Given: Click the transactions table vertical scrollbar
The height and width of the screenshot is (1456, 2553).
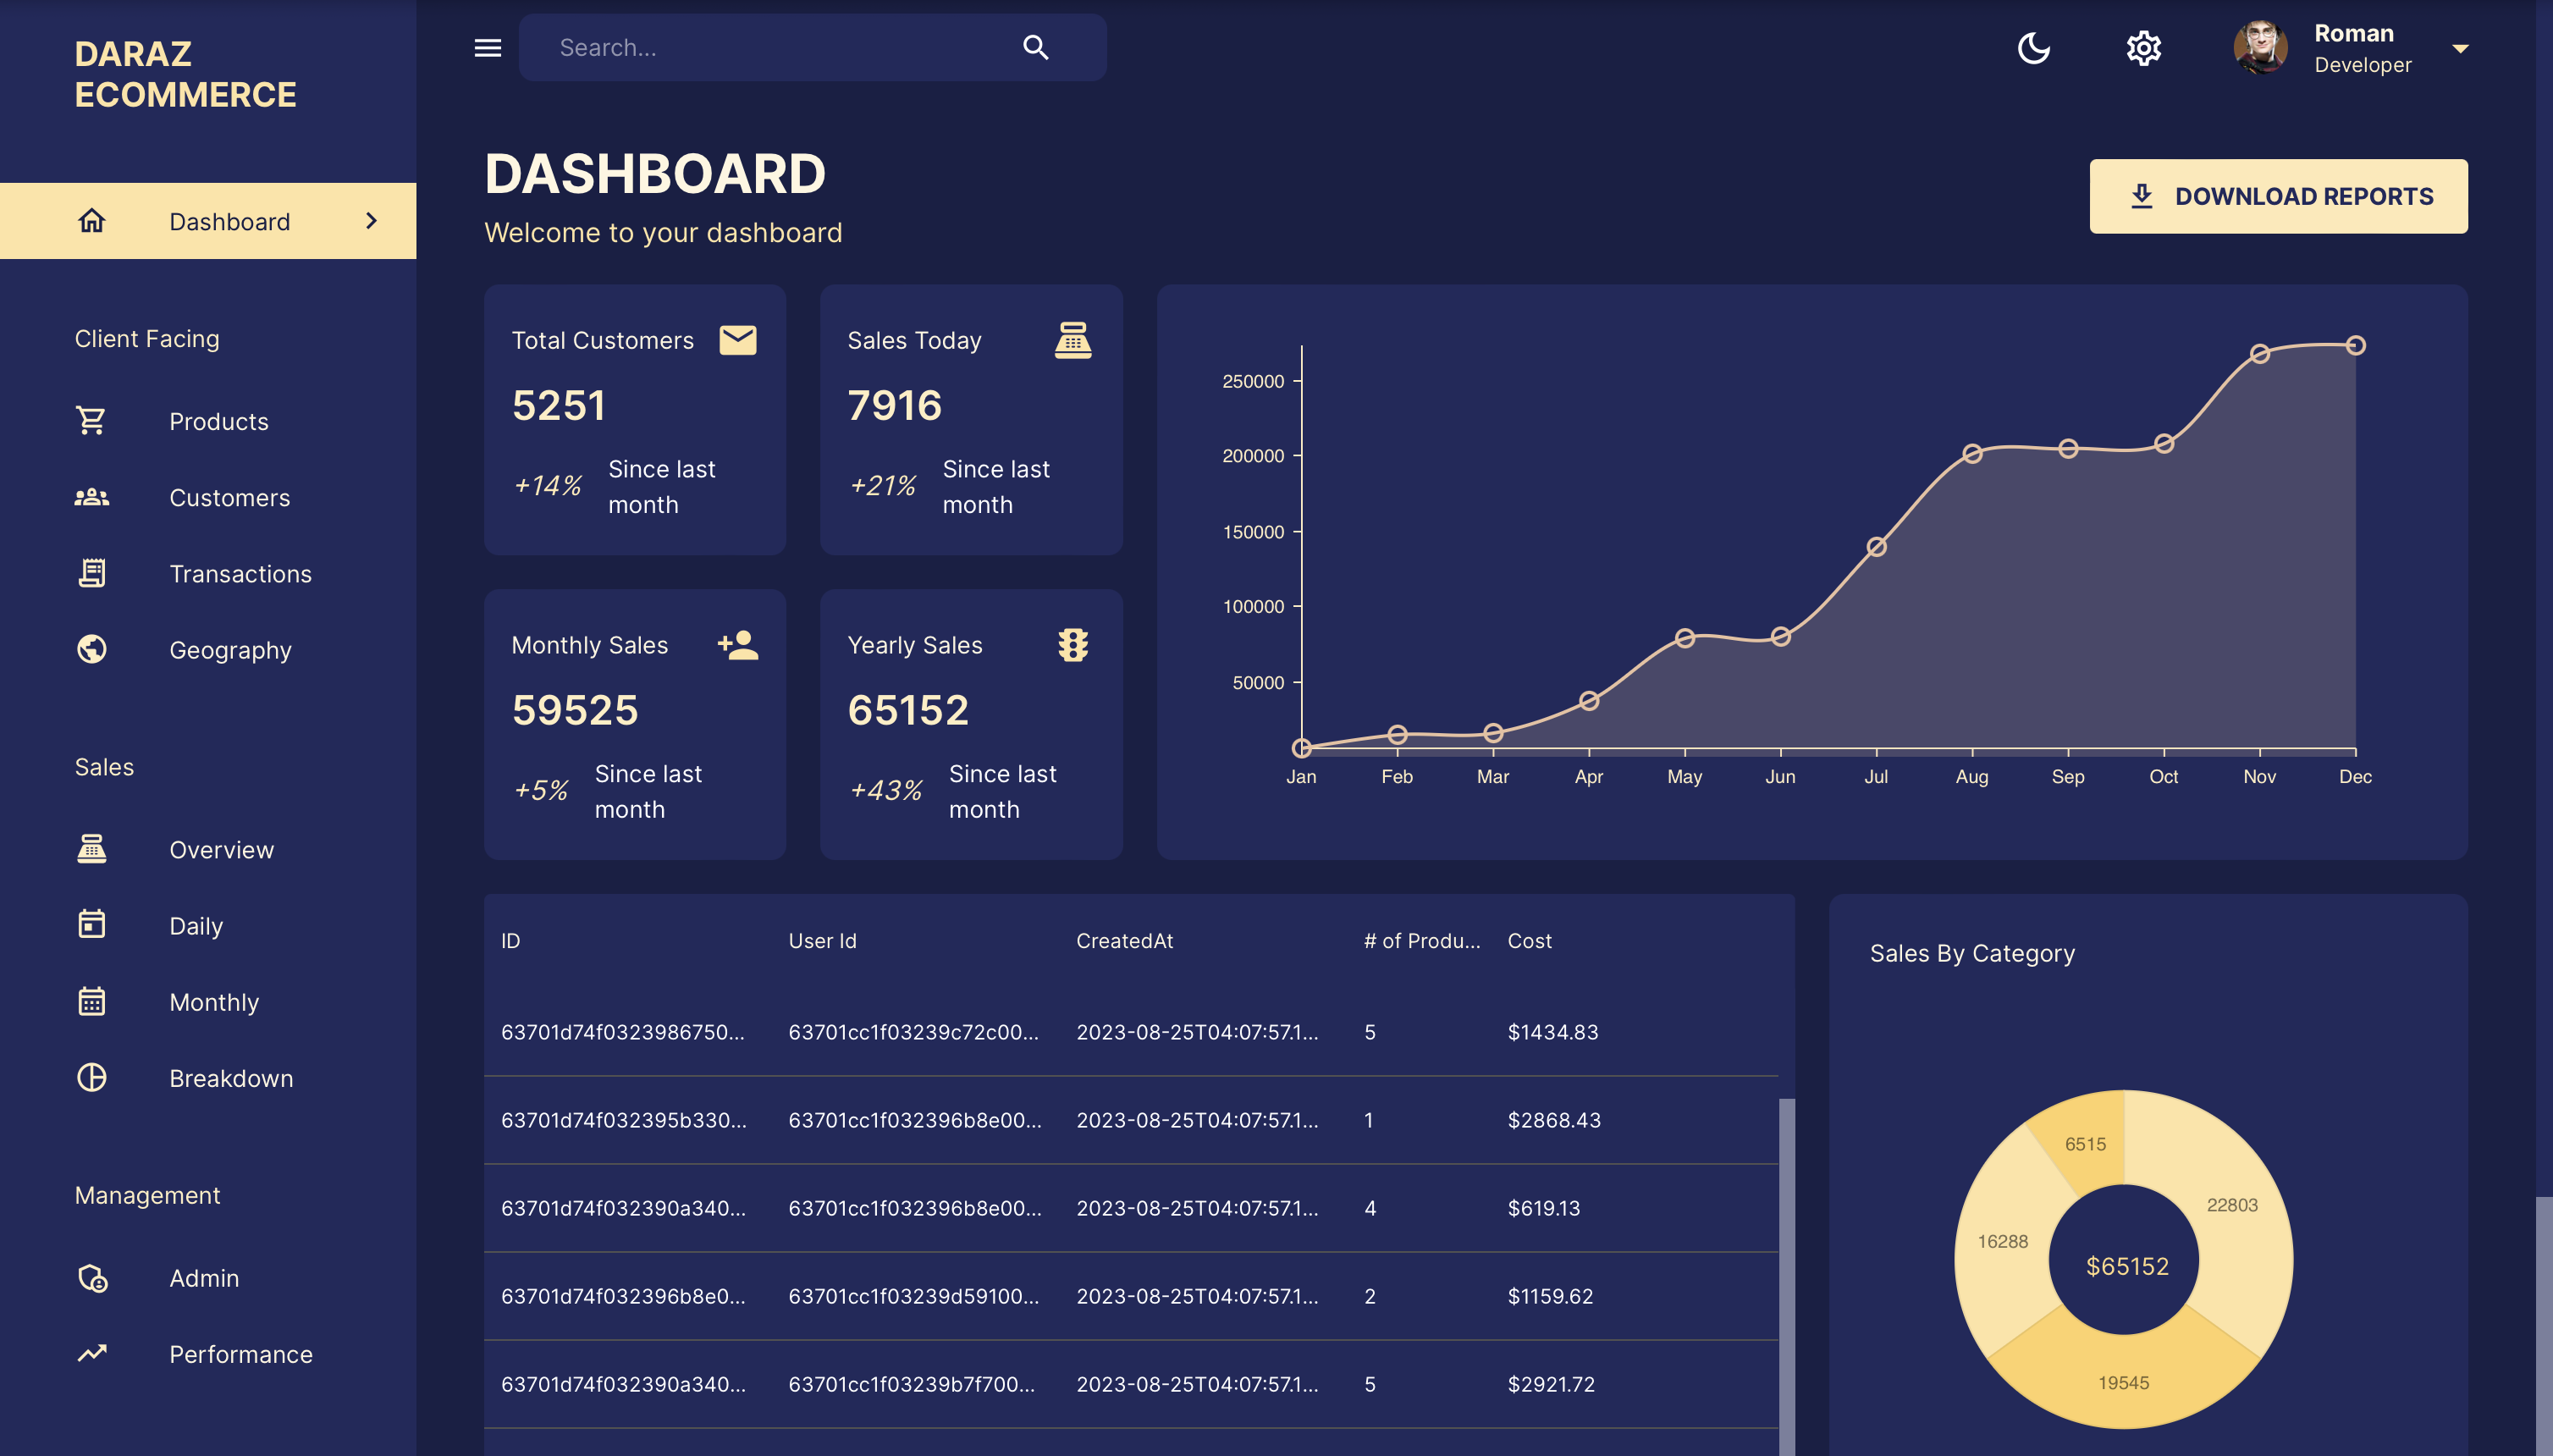Looking at the screenshot, I should point(1786,1276).
